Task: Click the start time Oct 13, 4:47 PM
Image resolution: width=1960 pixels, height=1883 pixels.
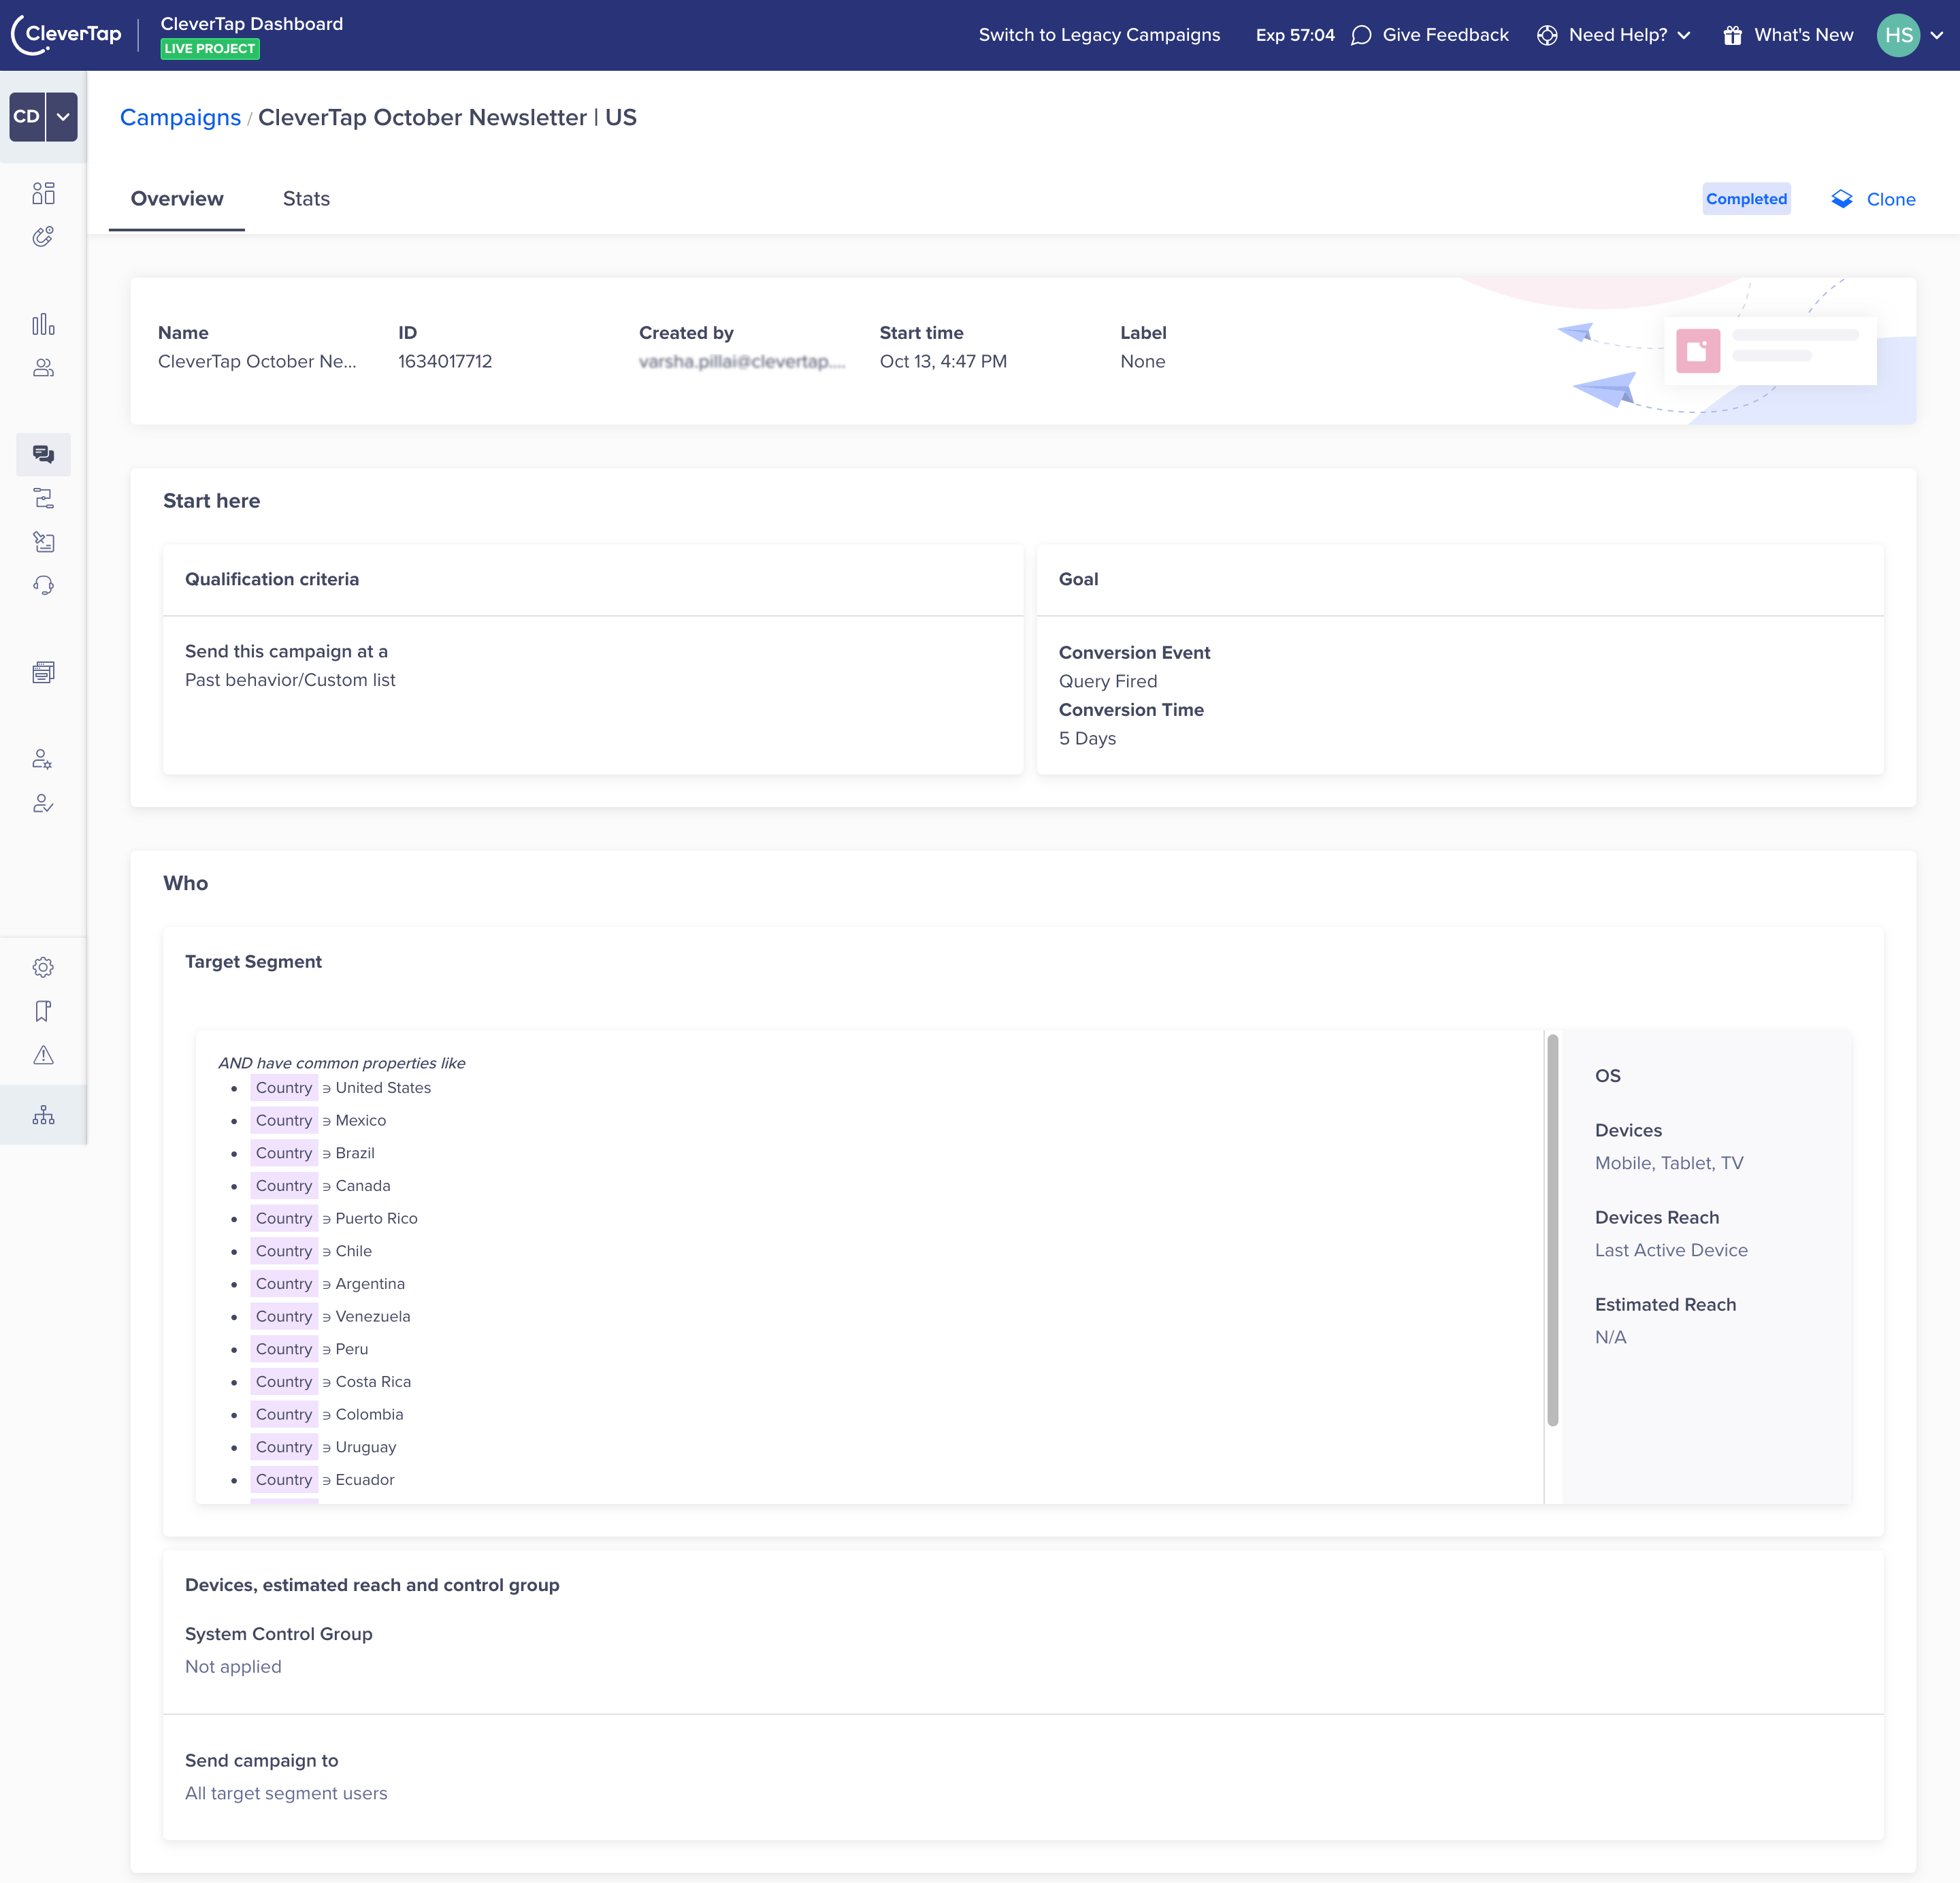Action: point(943,361)
